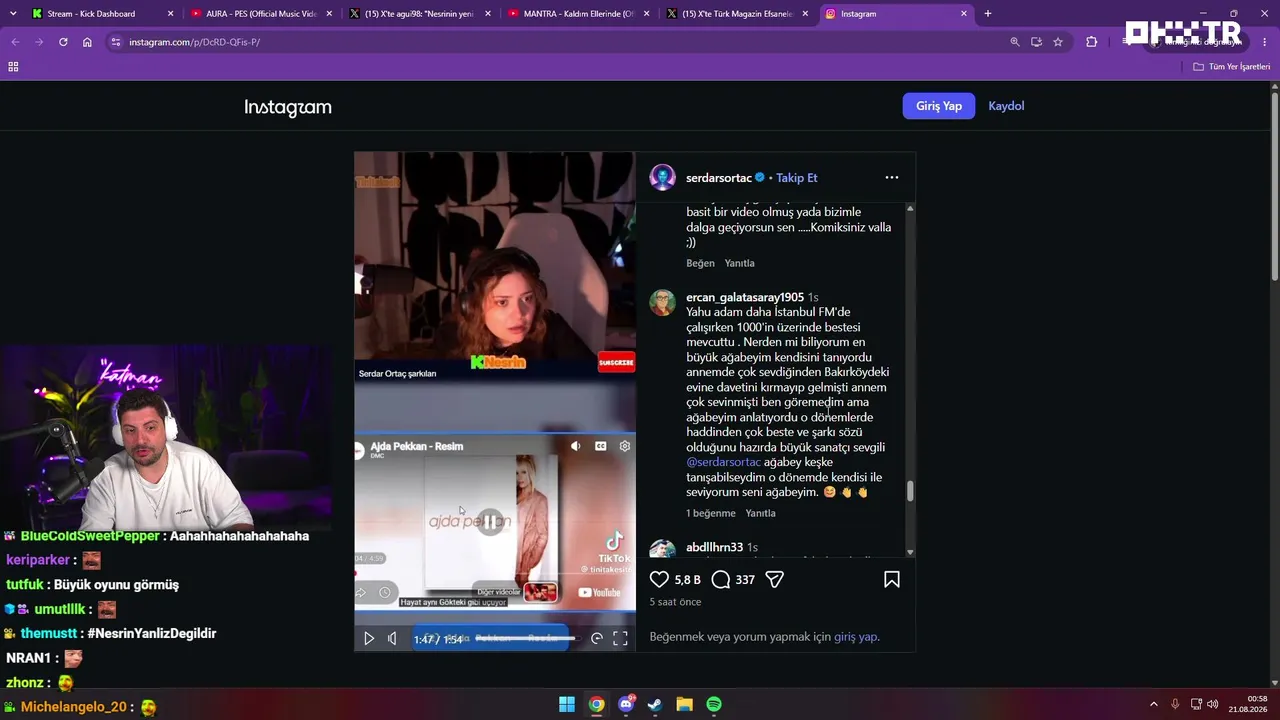Viewport: 1280px width, 720px height.
Task: Click the replay icon beside fullscreen
Action: tap(597, 638)
